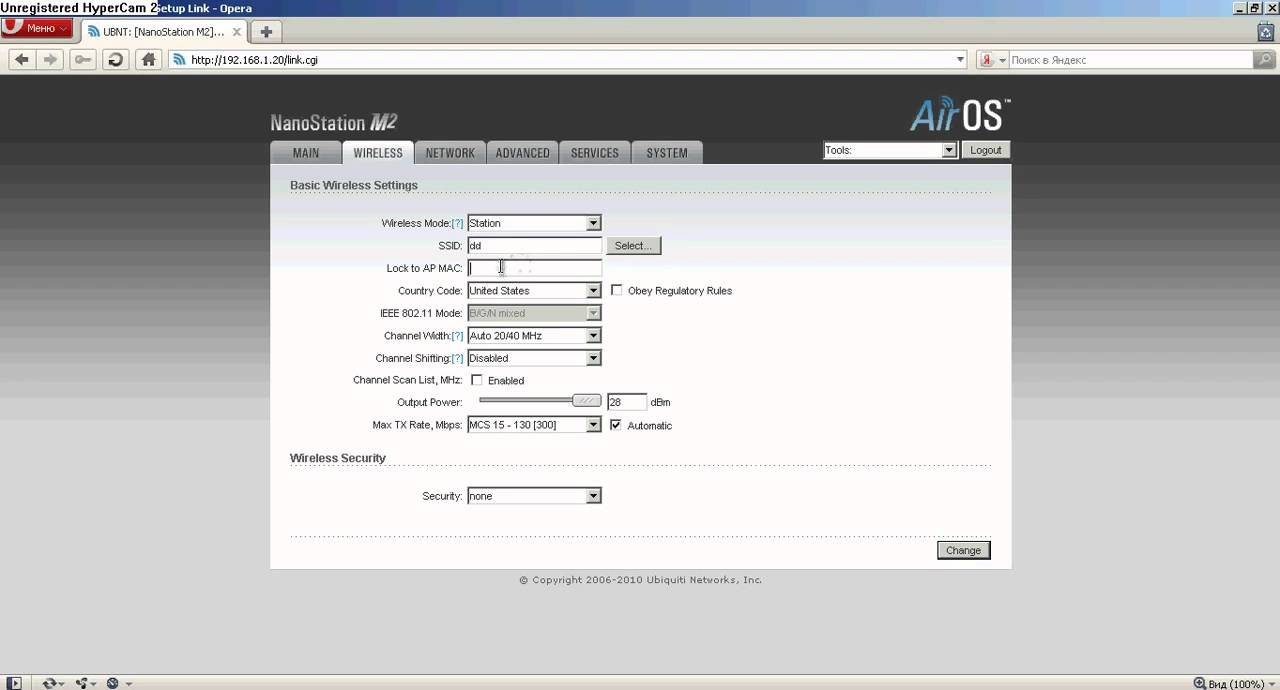Open a new tab with plus button
Viewport: 1280px width, 690px height.
(x=266, y=32)
